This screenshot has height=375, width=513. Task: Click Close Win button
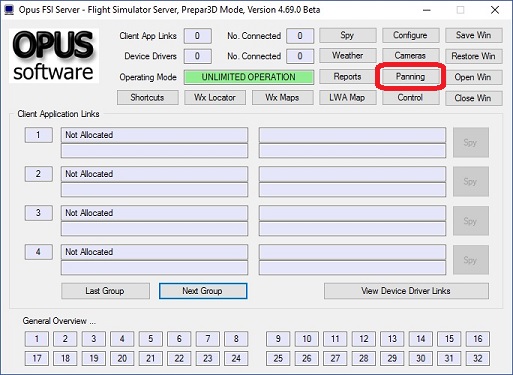[473, 98]
